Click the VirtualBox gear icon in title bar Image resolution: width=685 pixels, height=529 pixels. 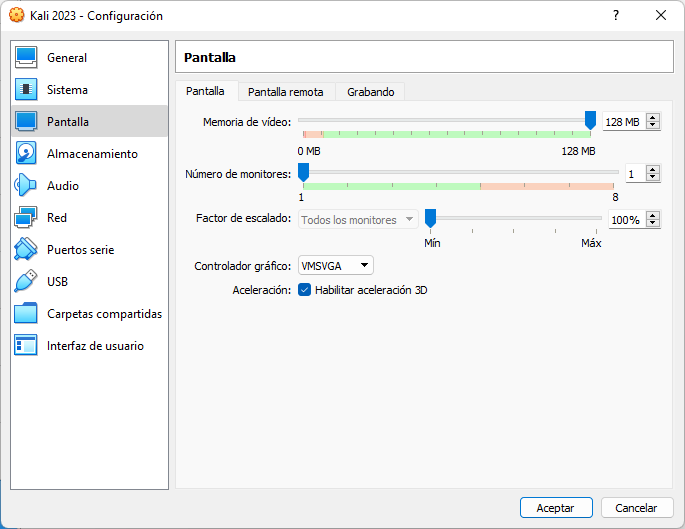[17, 15]
